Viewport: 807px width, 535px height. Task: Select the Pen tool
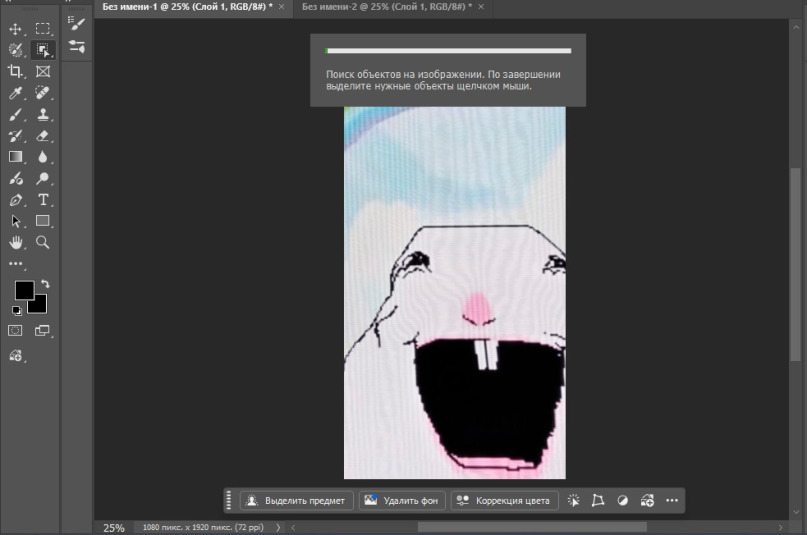15,200
